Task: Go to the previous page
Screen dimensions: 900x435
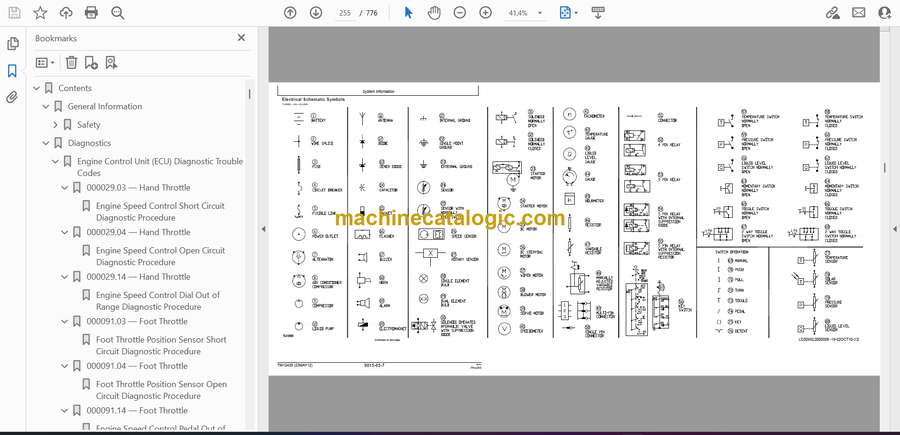Action: click(290, 13)
